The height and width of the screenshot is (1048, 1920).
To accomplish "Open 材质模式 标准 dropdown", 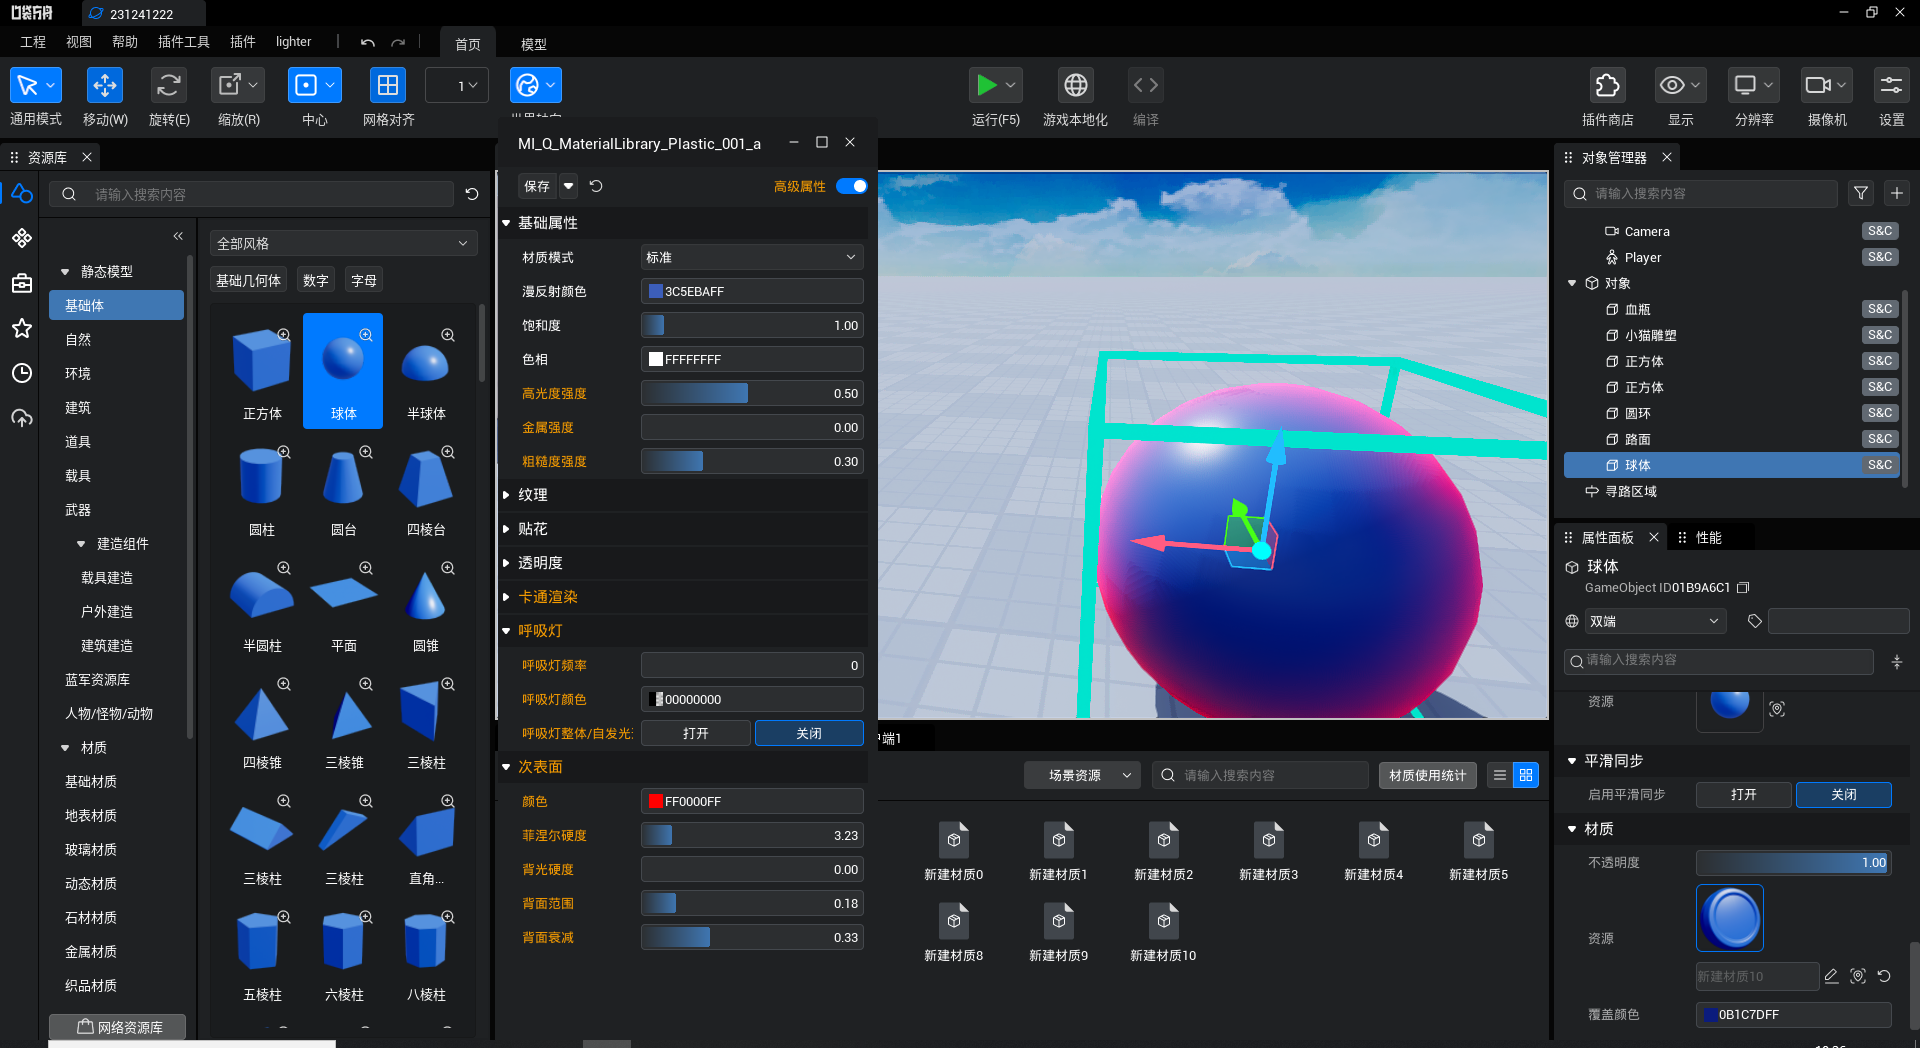I will 752,257.
